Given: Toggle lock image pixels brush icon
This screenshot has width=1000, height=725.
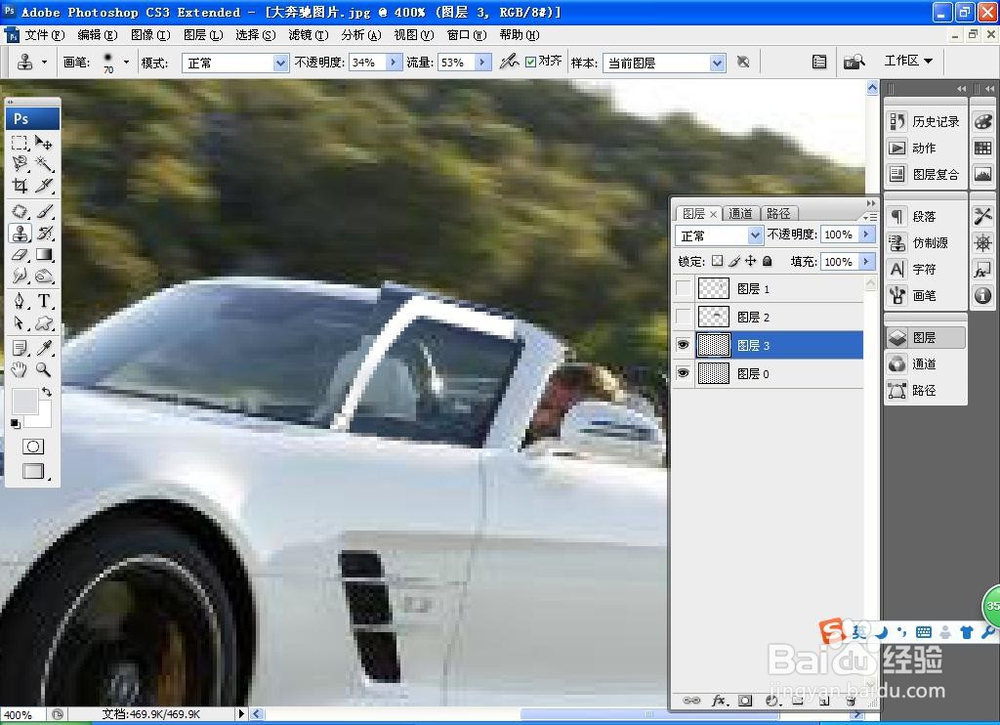Looking at the screenshot, I should (x=734, y=261).
